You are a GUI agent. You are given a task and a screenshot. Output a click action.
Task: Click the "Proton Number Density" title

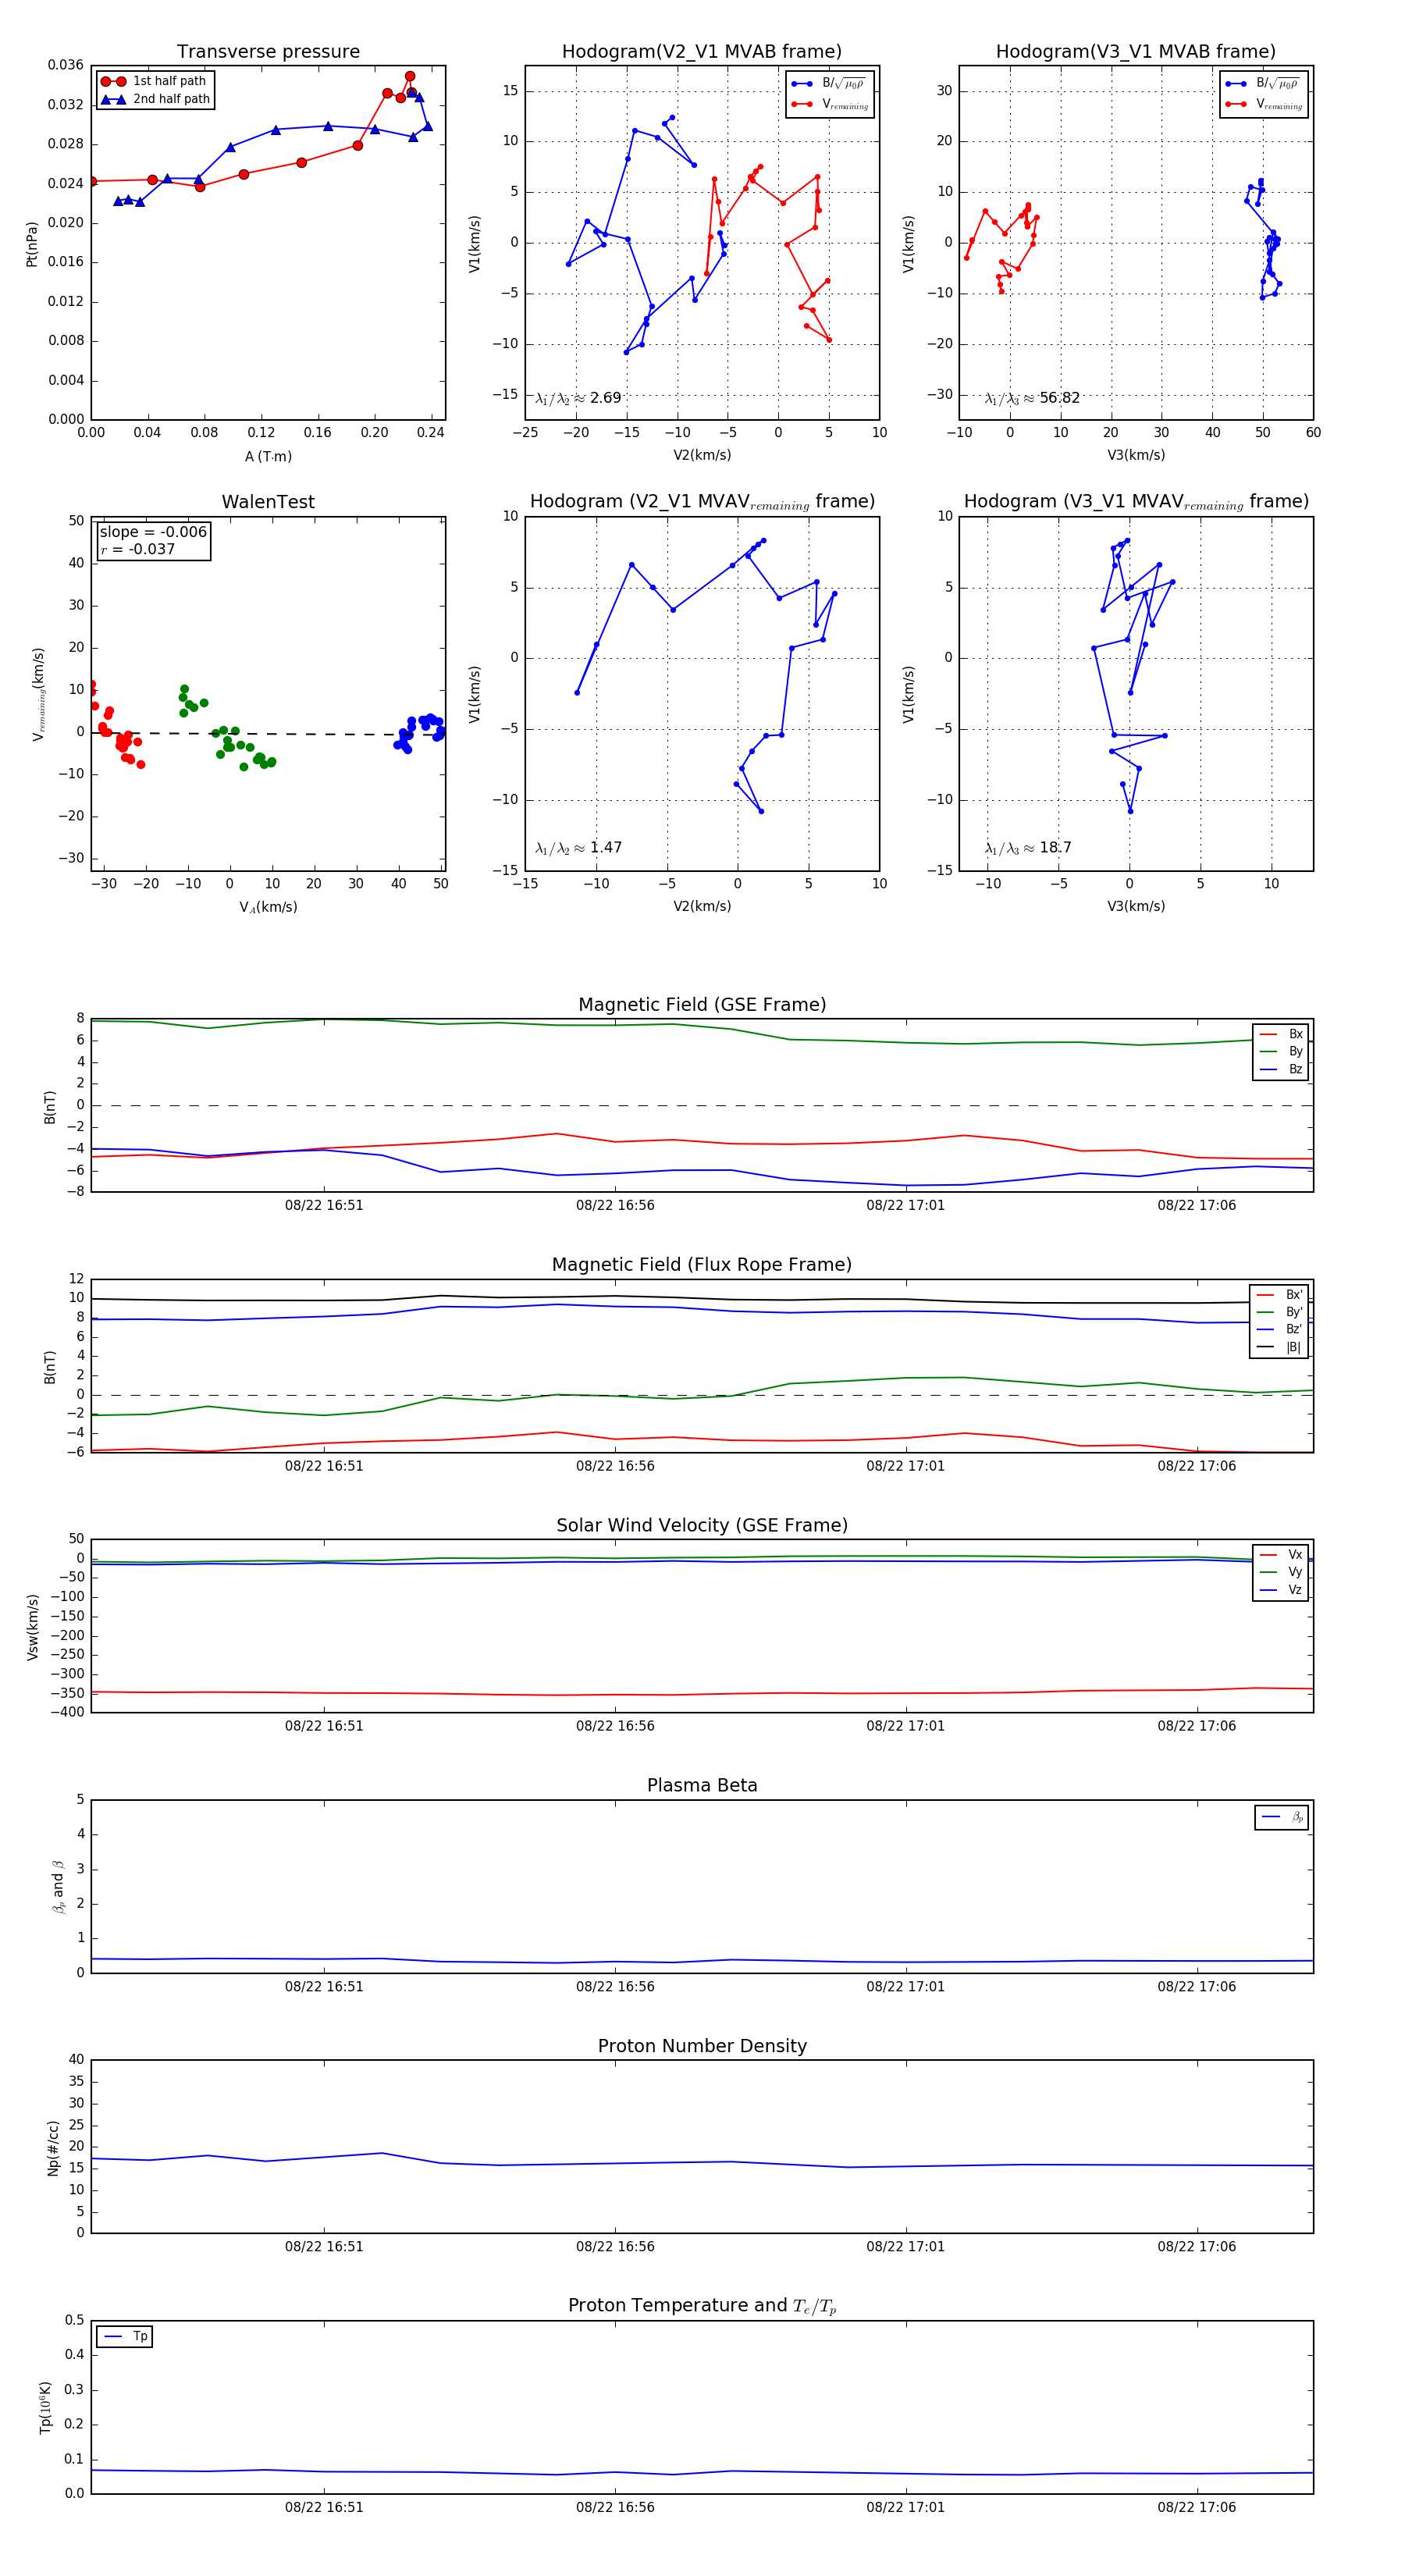click(x=702, y=2046)
